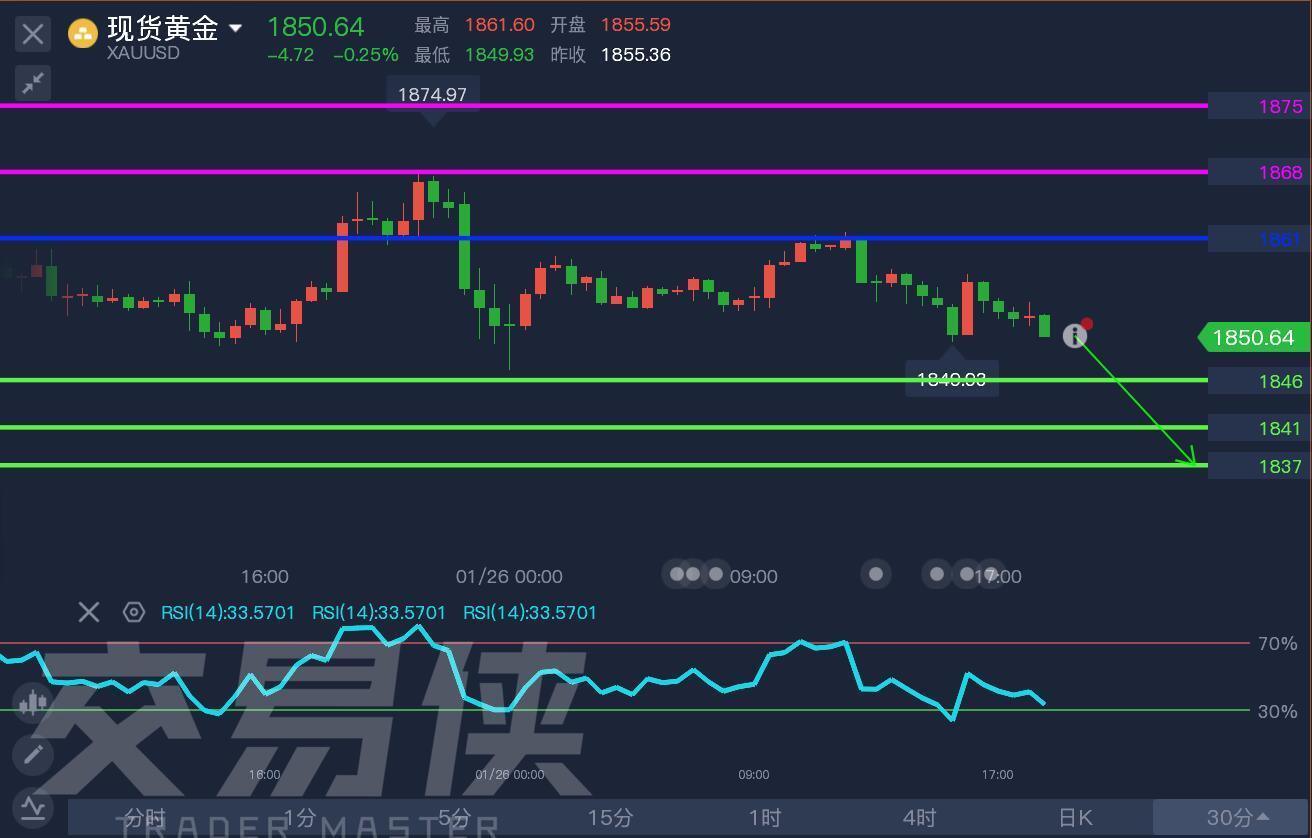The height and width of the screenshot is (838, 1312).
Task: Click the 30% RSI level label
Action: coord(1277,711)
